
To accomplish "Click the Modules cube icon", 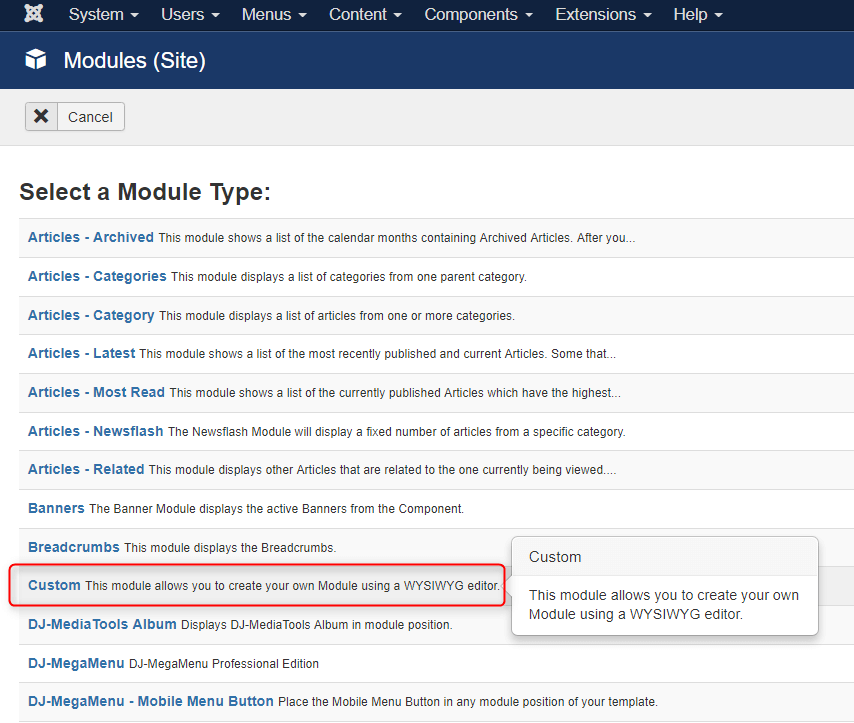I will coord(36,59).
